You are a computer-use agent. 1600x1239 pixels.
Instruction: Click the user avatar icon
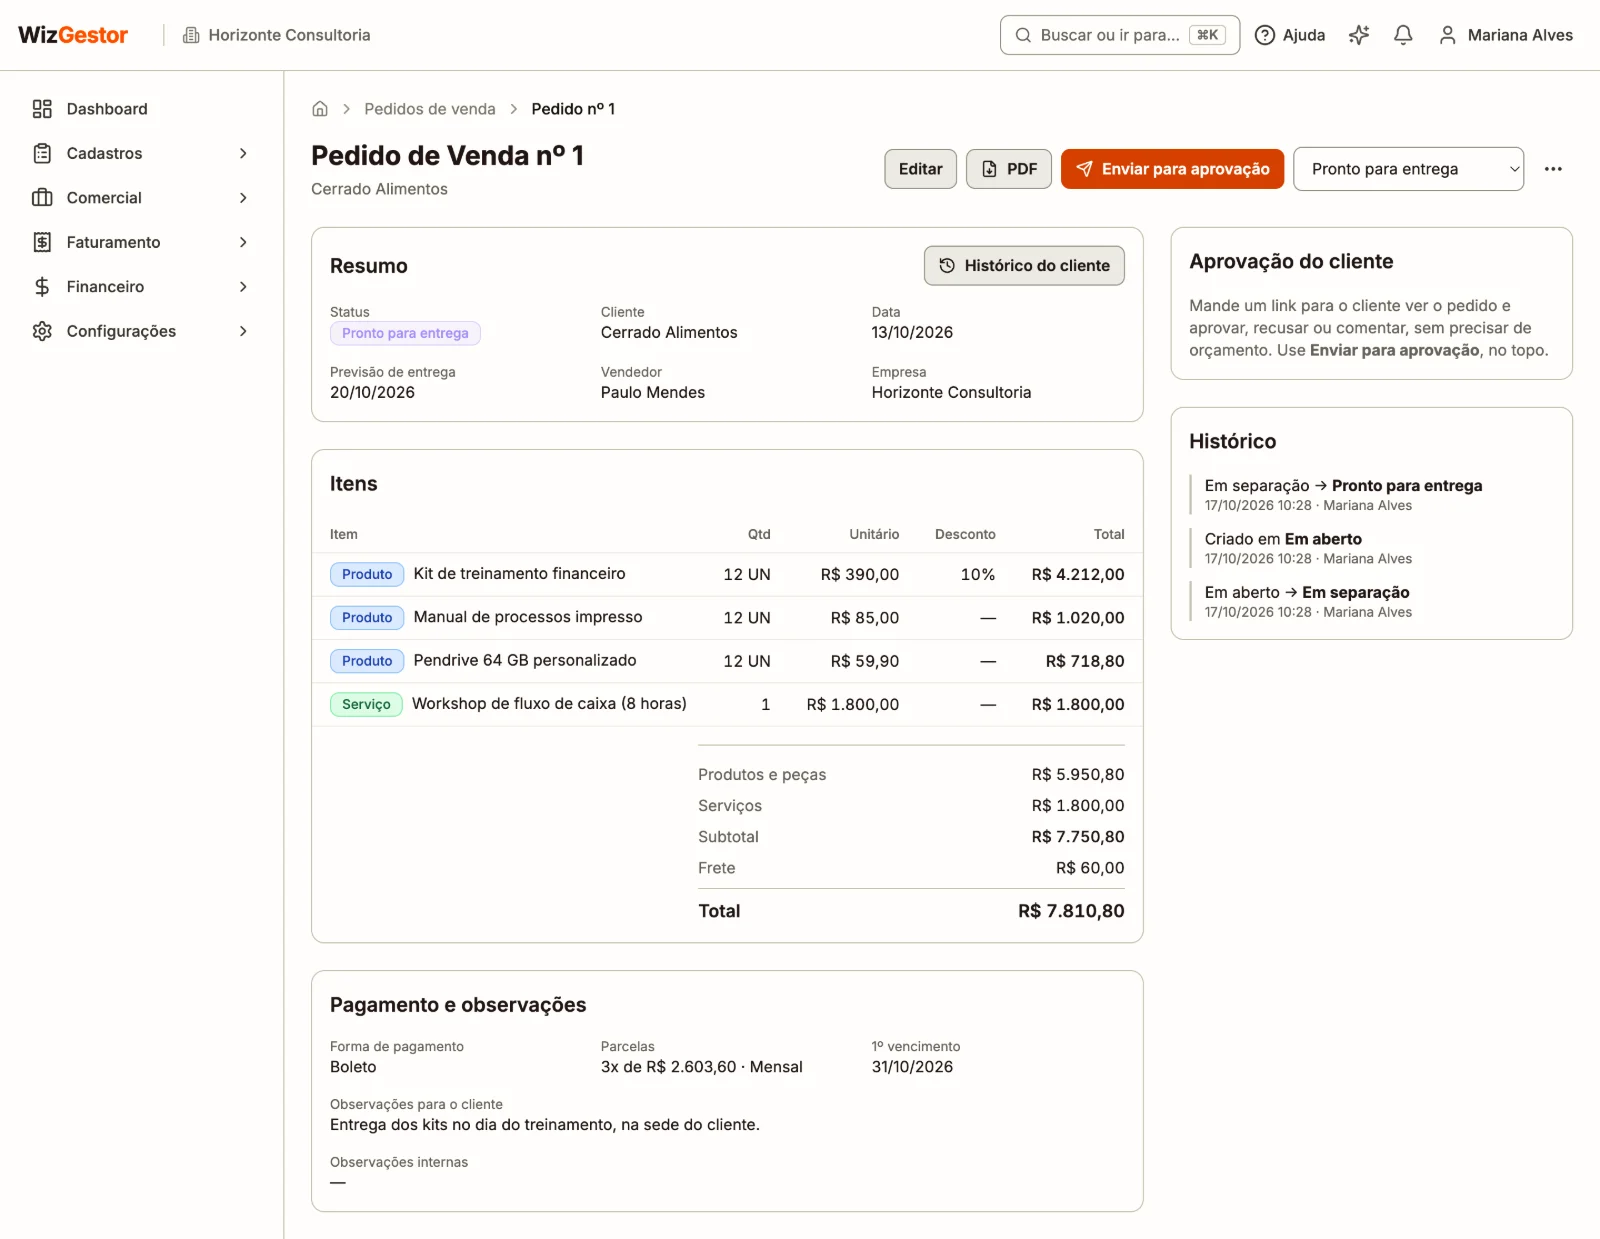click(x=1447, y=35)
